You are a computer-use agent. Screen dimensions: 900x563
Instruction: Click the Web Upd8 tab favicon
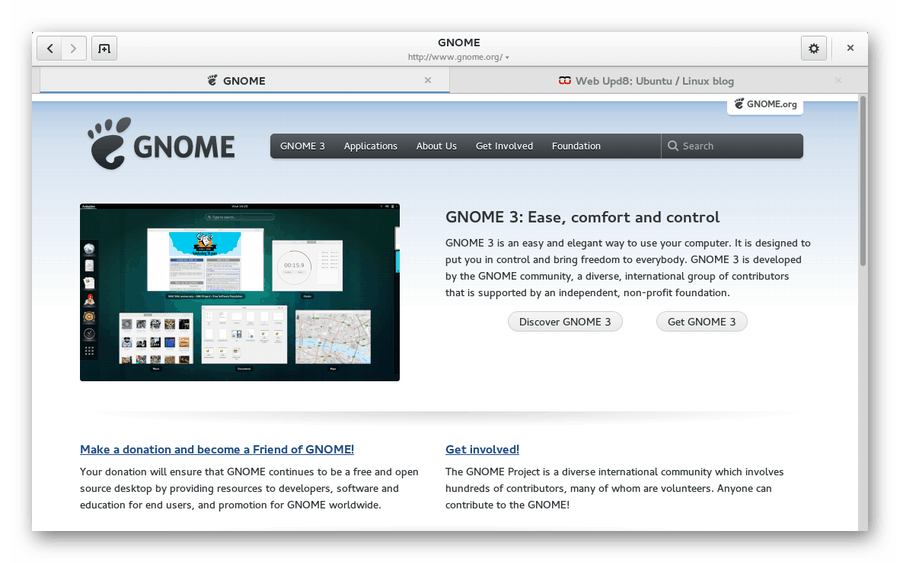[565, 81]
